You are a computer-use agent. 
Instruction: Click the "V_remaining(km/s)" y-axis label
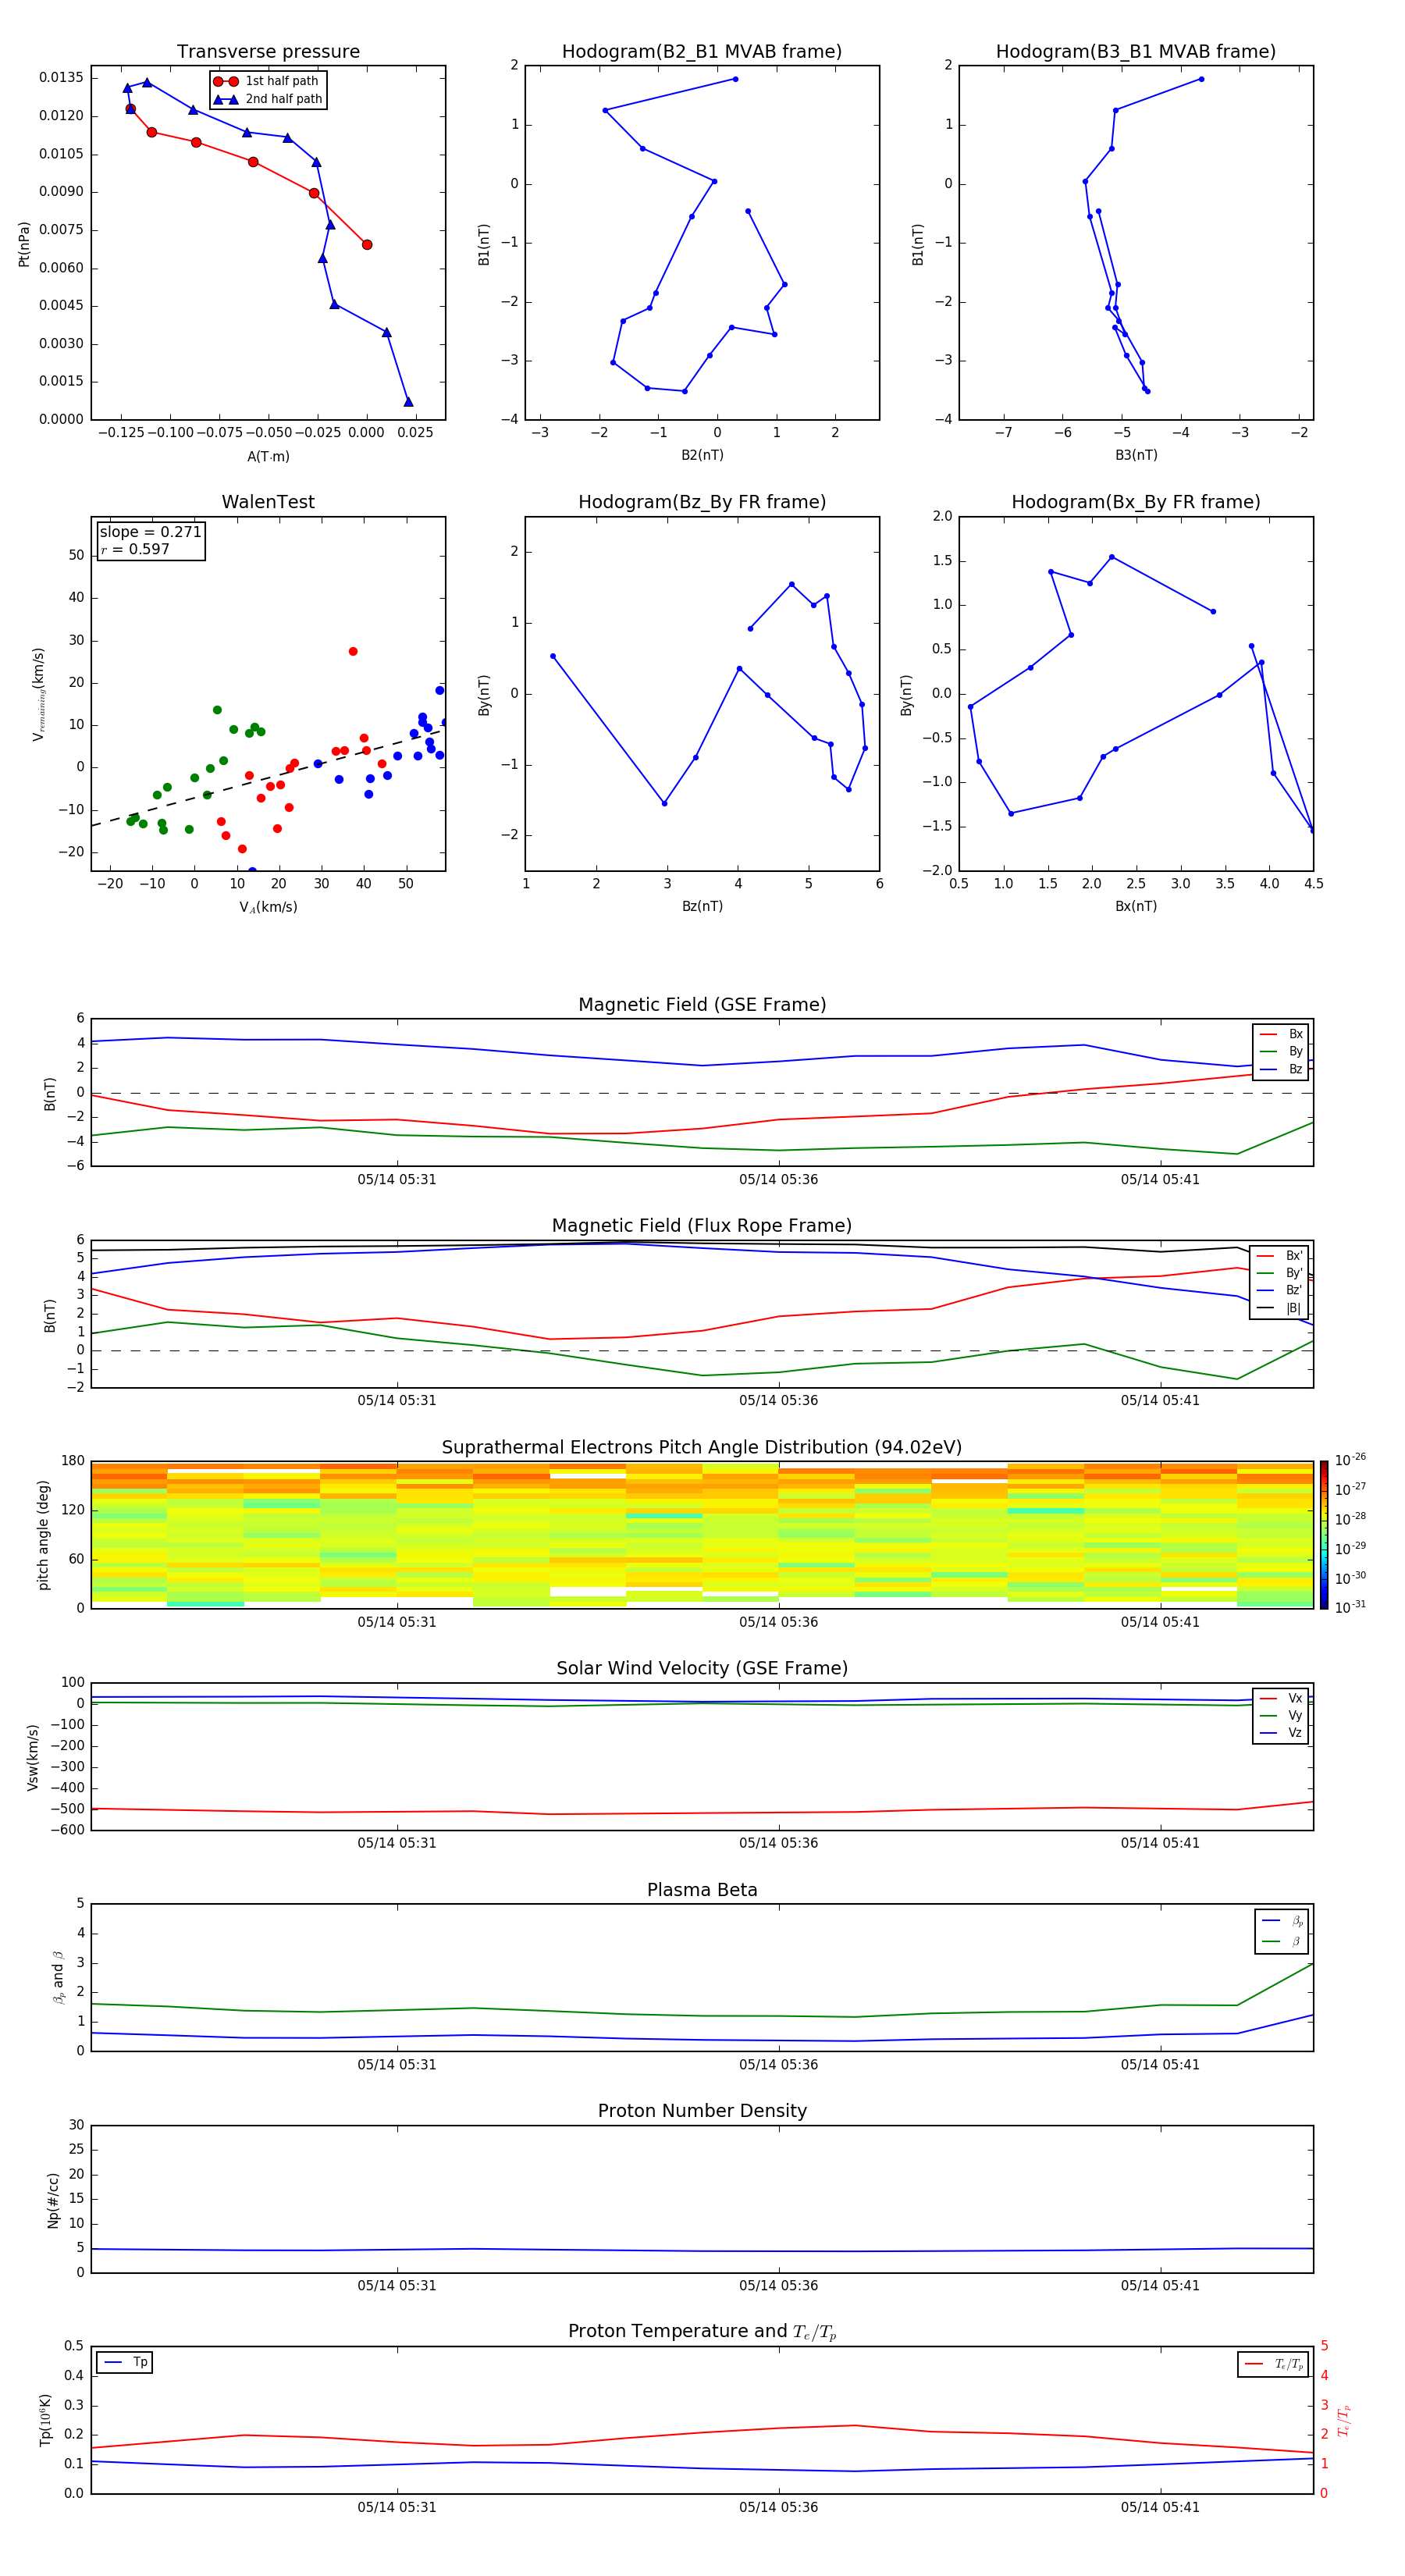pos(38,694)
